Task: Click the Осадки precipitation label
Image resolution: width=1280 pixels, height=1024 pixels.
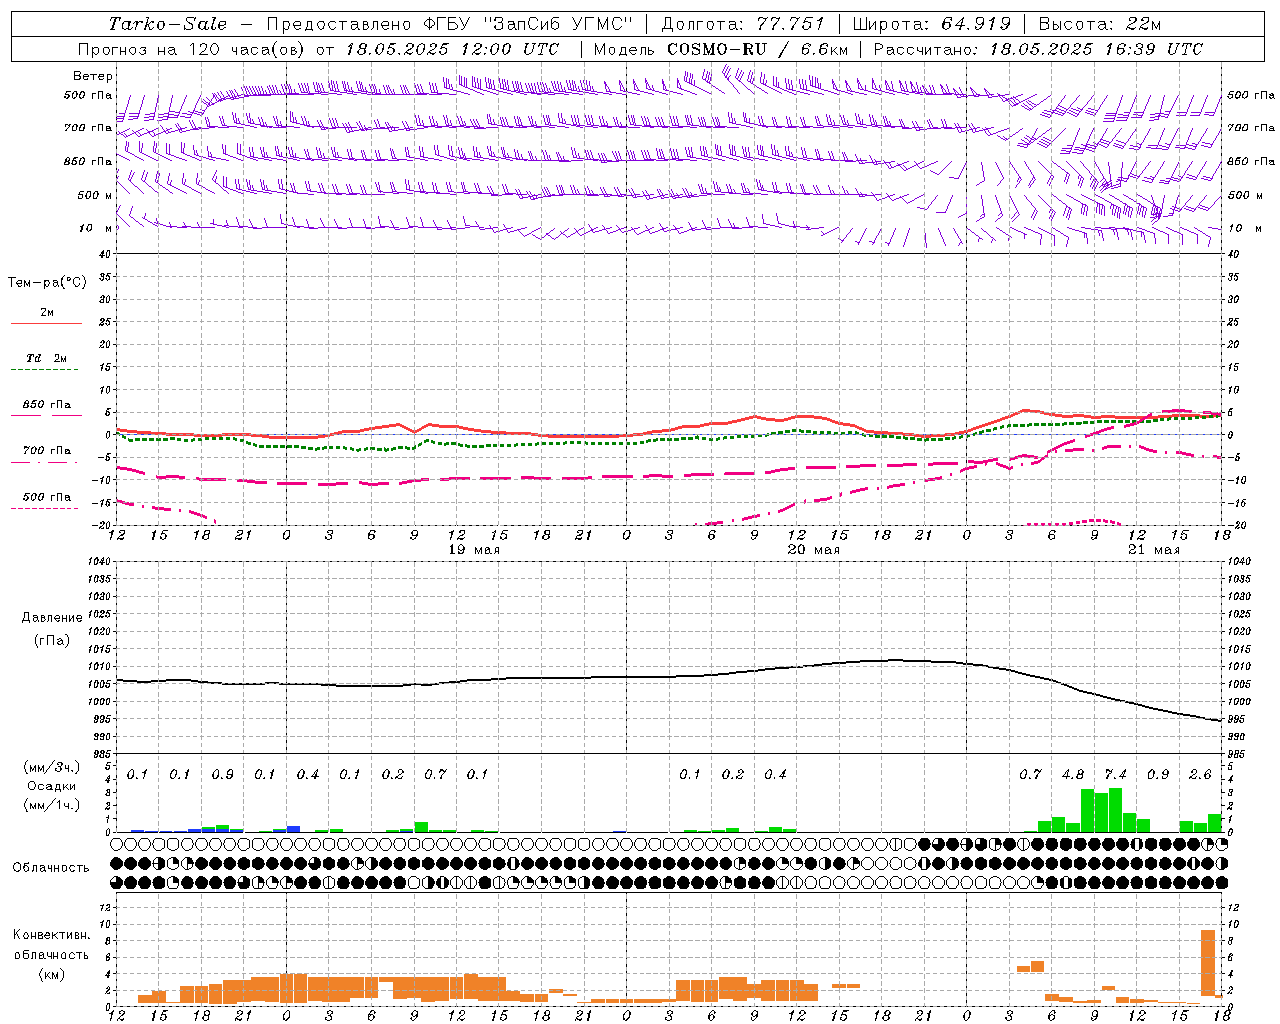Action: click(x=51, y=786)
